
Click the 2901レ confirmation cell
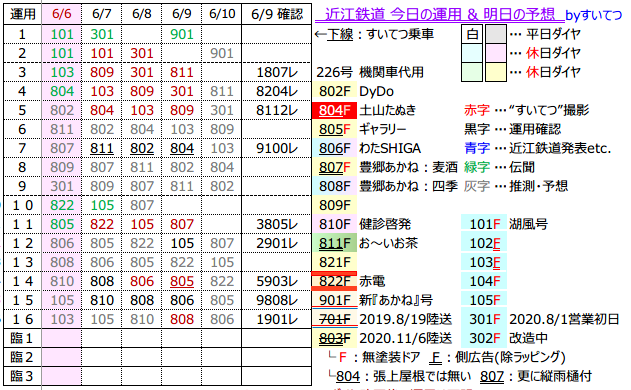(x=276, y=243)
